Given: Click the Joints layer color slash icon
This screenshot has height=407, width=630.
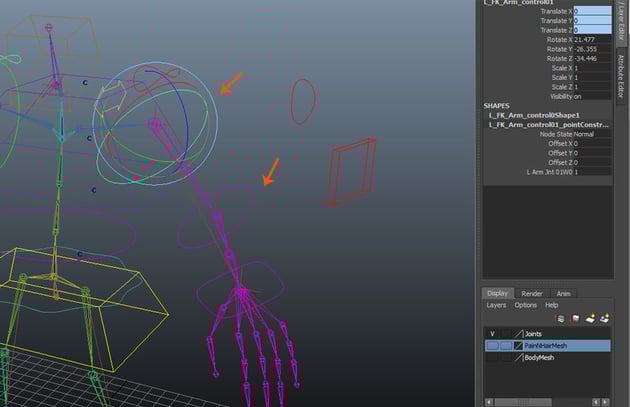Looking at the screenshot, I should pyautogui.click(x=518, y=334).
